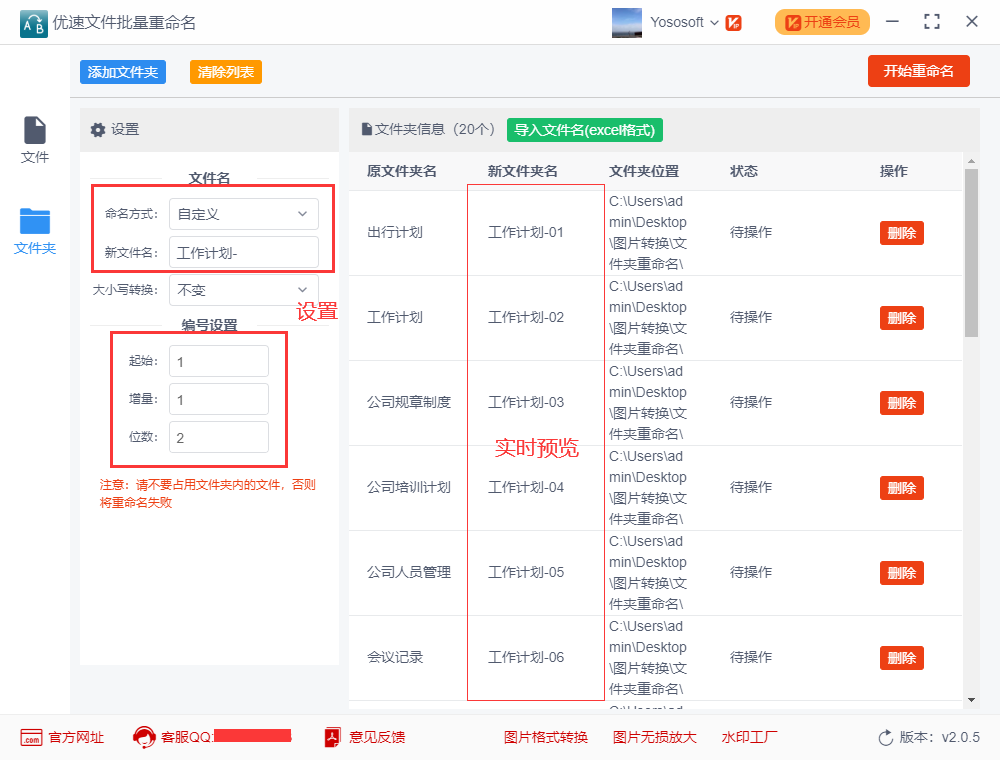The image size is (1000, 760).
Task: Click 导入文件名(excel格式) button
Action: [x=585, y=130]
